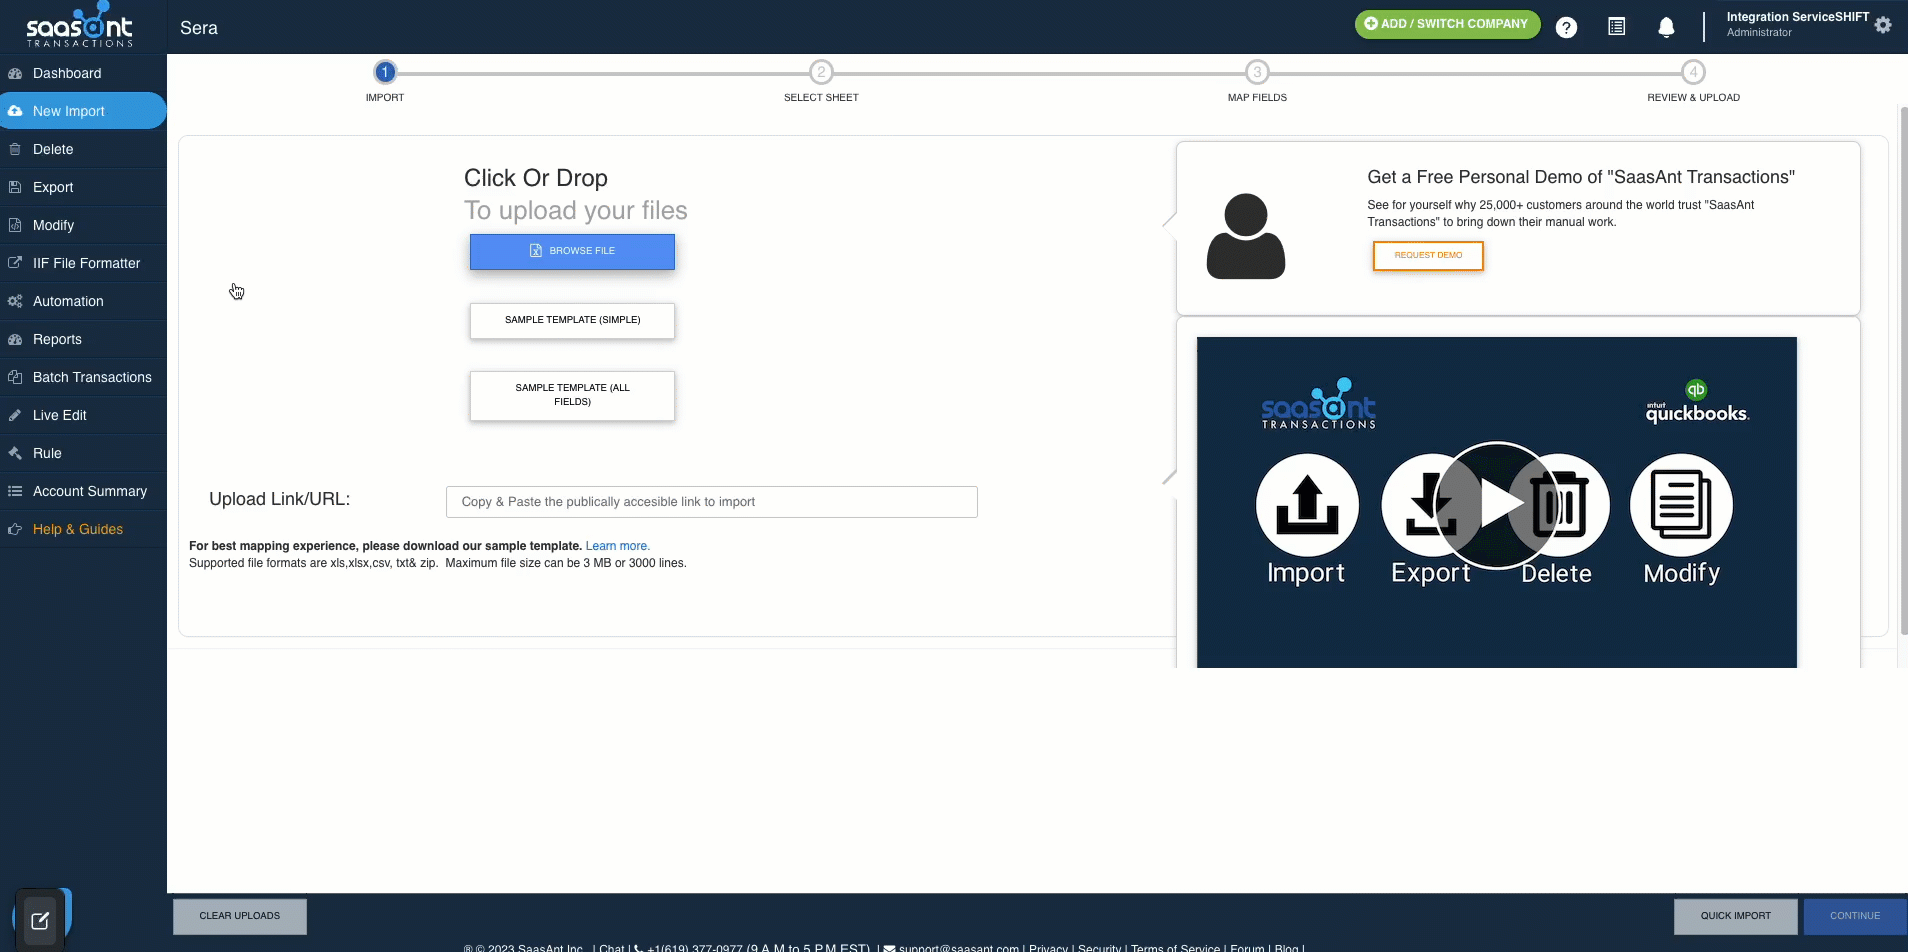This screenshot has height=952, width=1908.
Task: Open Account Summary
Action: (x=83, y=491)
